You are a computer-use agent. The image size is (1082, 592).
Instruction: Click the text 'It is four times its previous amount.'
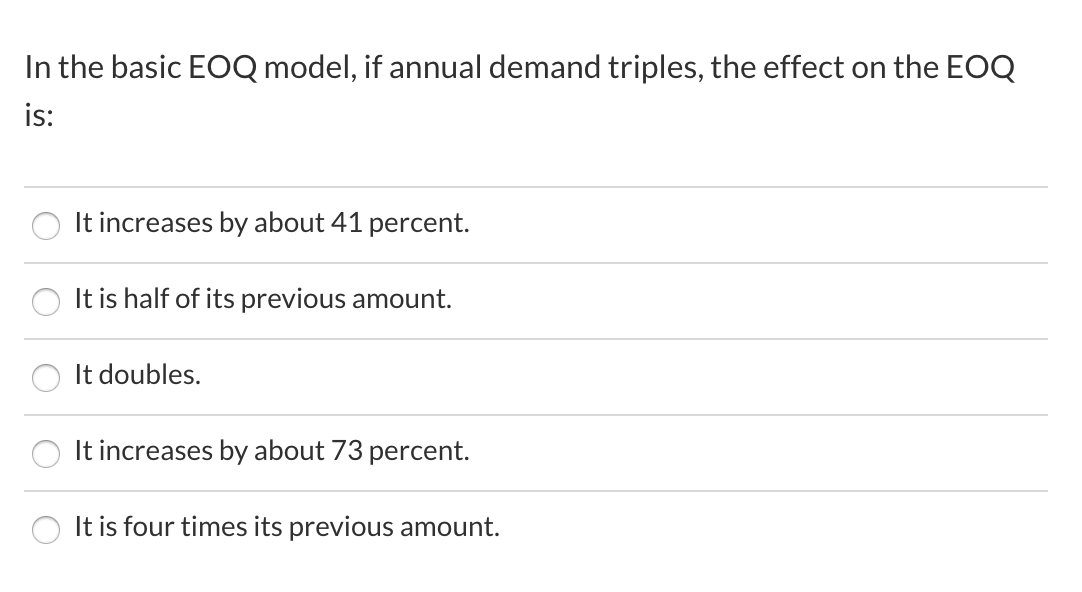(x=287, y=526)
